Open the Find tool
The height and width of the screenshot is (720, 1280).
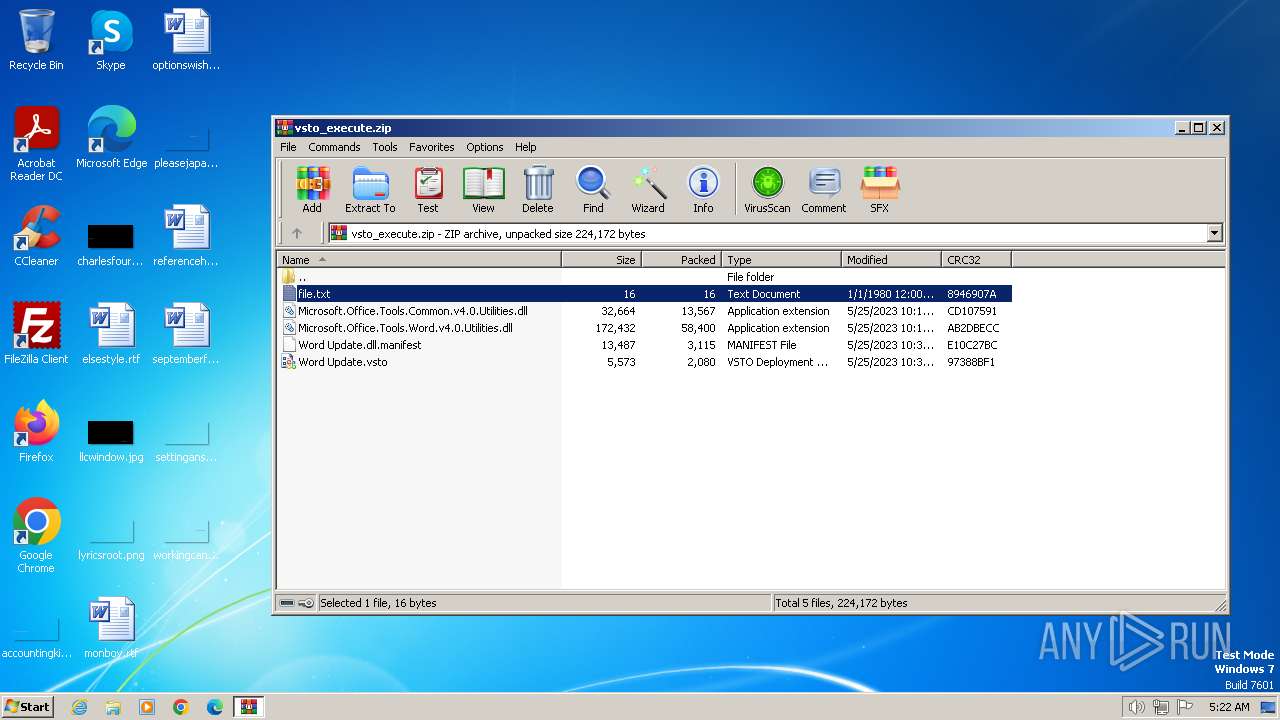593,190
